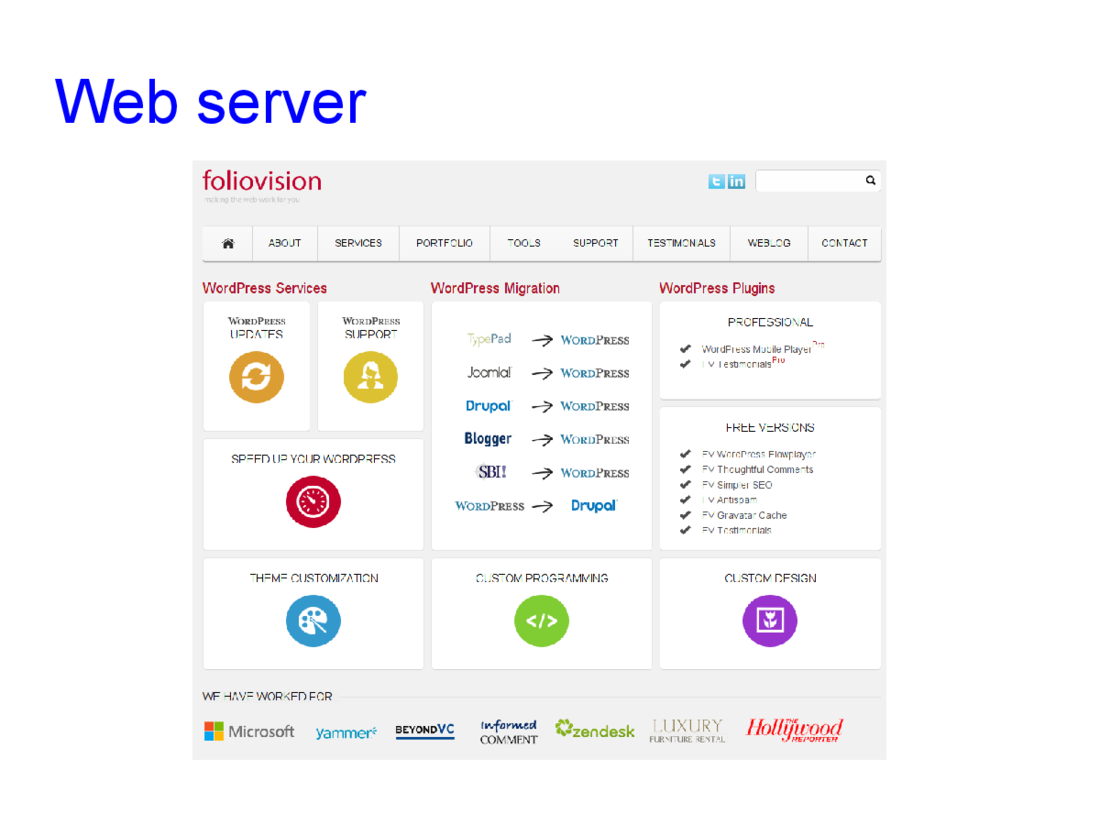Image resolution: width=1100 pixels, height=825 pixels.
Task: Click the yellow WordPress Support person icon
Action: tap(370, 377)
